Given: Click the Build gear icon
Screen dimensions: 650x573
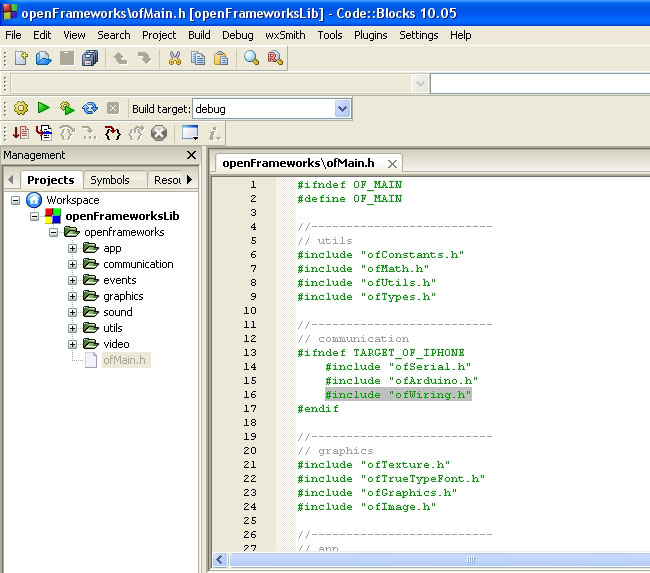Looking at the screenshot, I should (x=20, y=108).
